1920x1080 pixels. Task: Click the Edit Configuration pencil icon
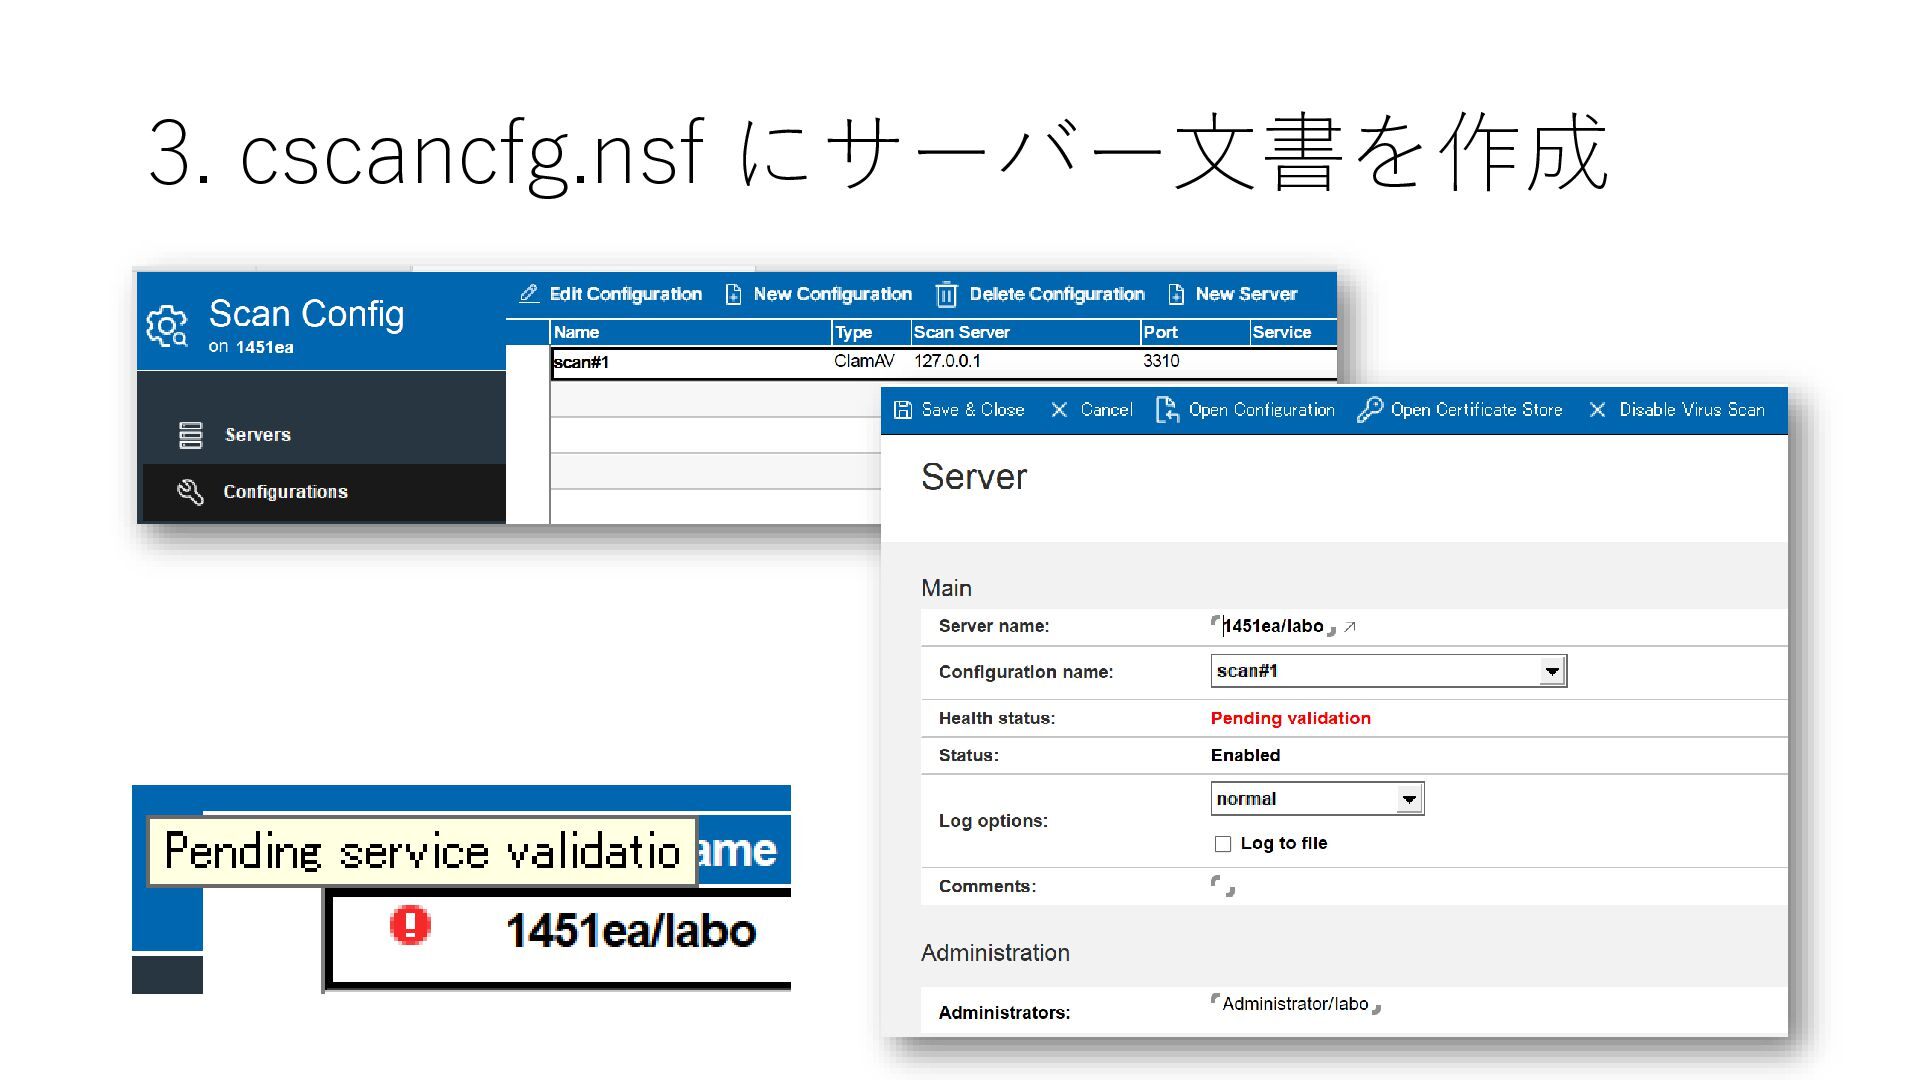click(529, 294)
